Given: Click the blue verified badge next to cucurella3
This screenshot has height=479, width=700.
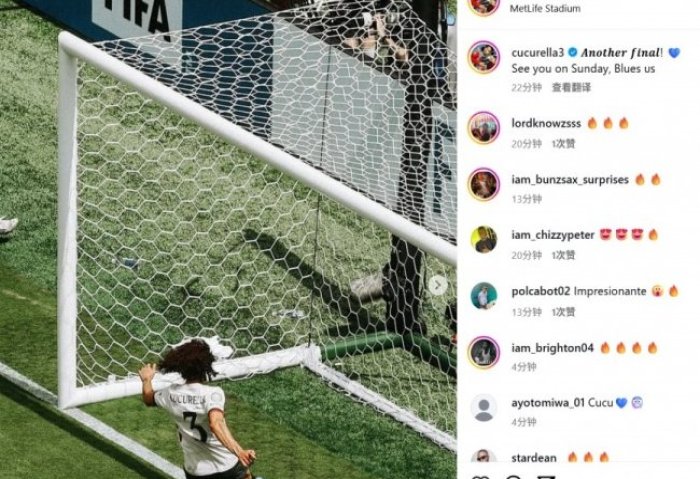Looking at the screenshot, I should (572, 53).
